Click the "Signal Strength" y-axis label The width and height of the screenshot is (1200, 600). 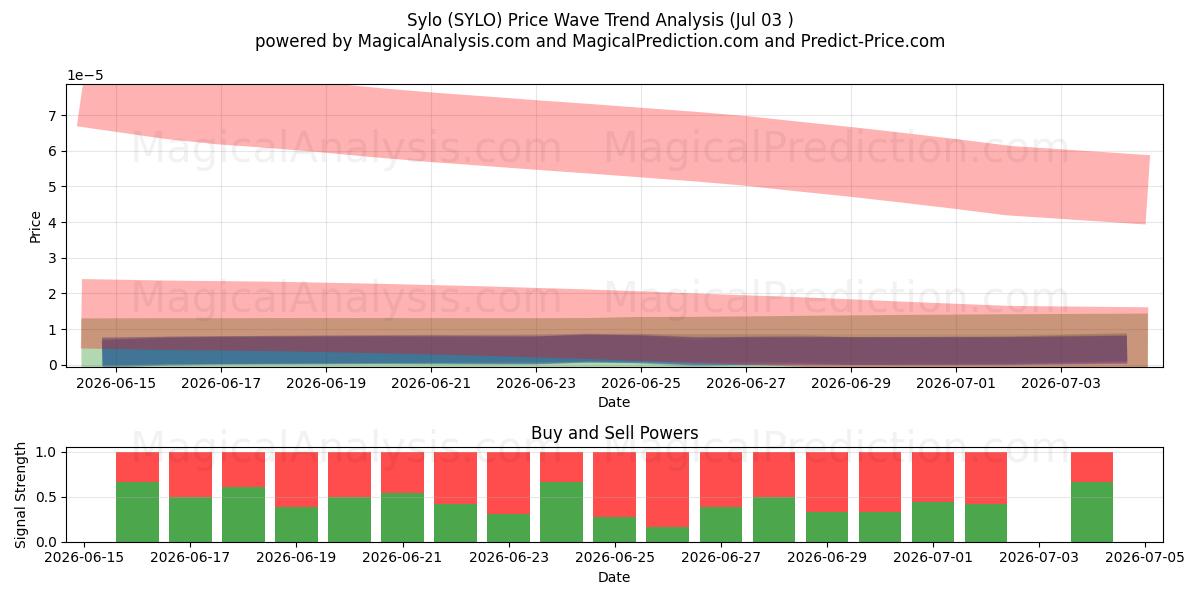tap(21, 495)
